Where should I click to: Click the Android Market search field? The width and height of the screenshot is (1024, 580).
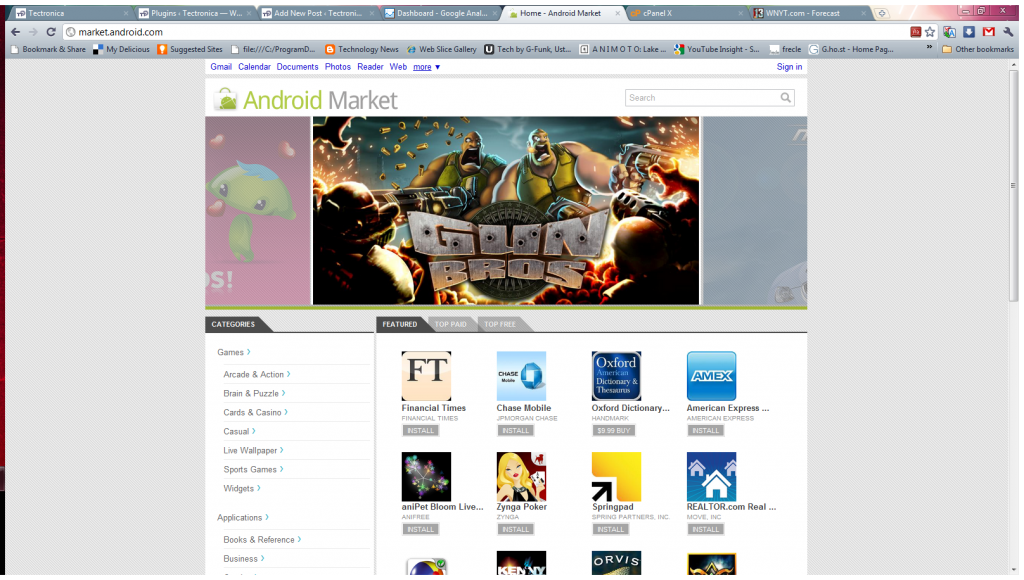point(700,98)
